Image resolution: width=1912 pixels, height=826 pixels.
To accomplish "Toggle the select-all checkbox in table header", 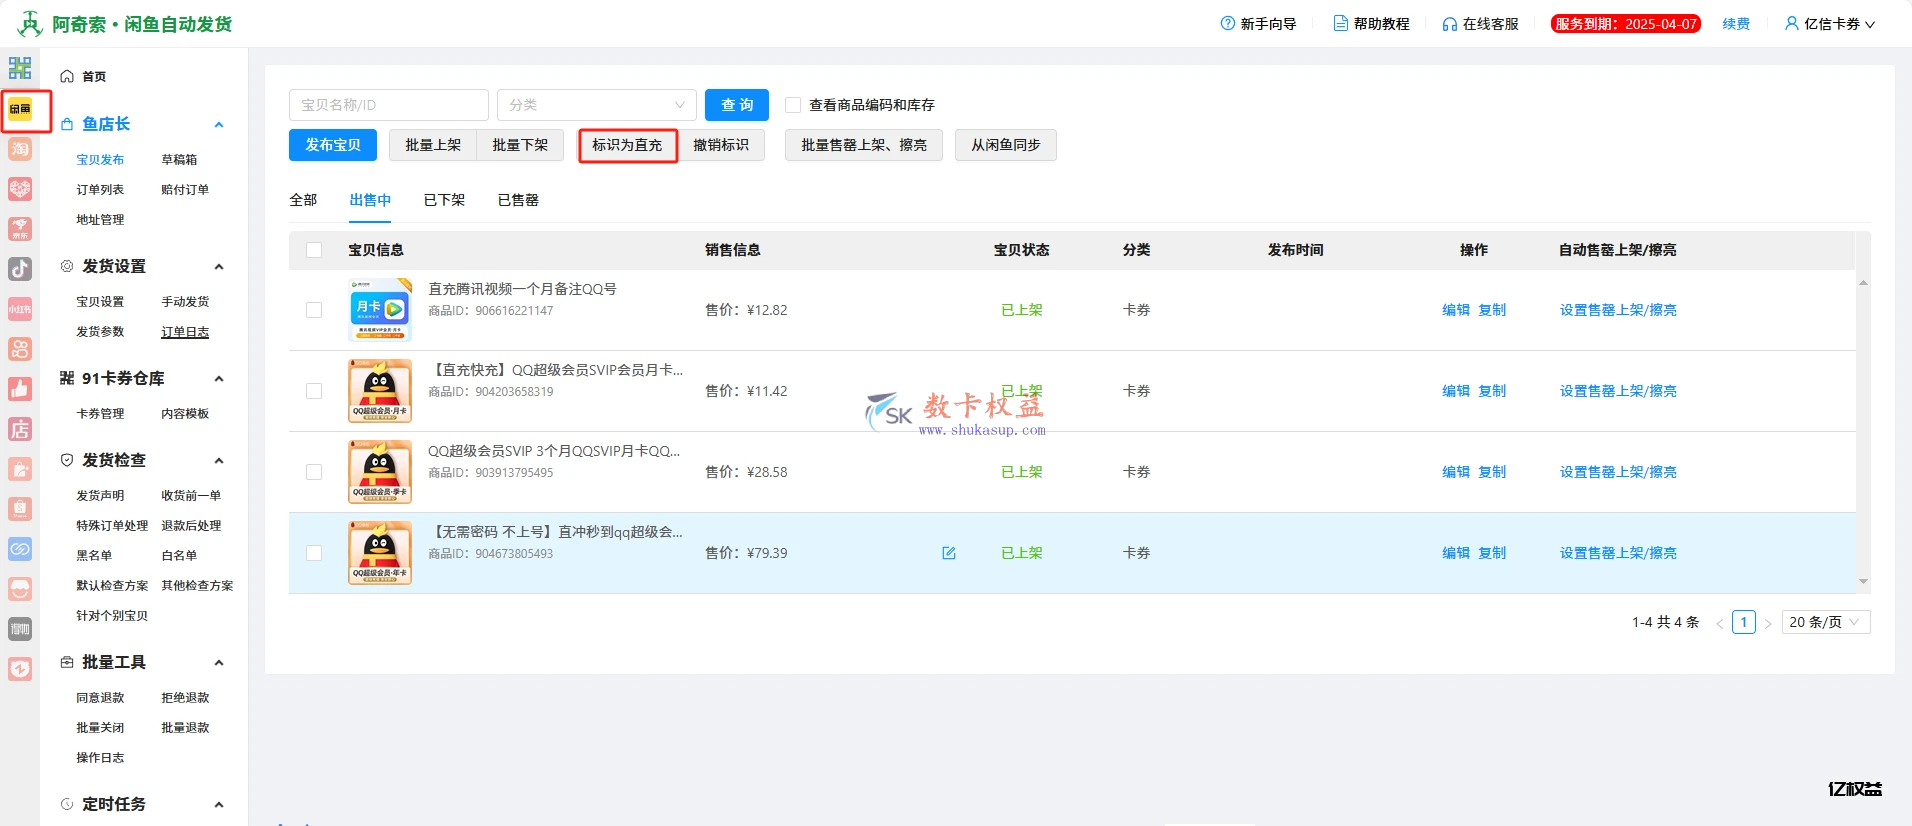I will tap(314, 250).
